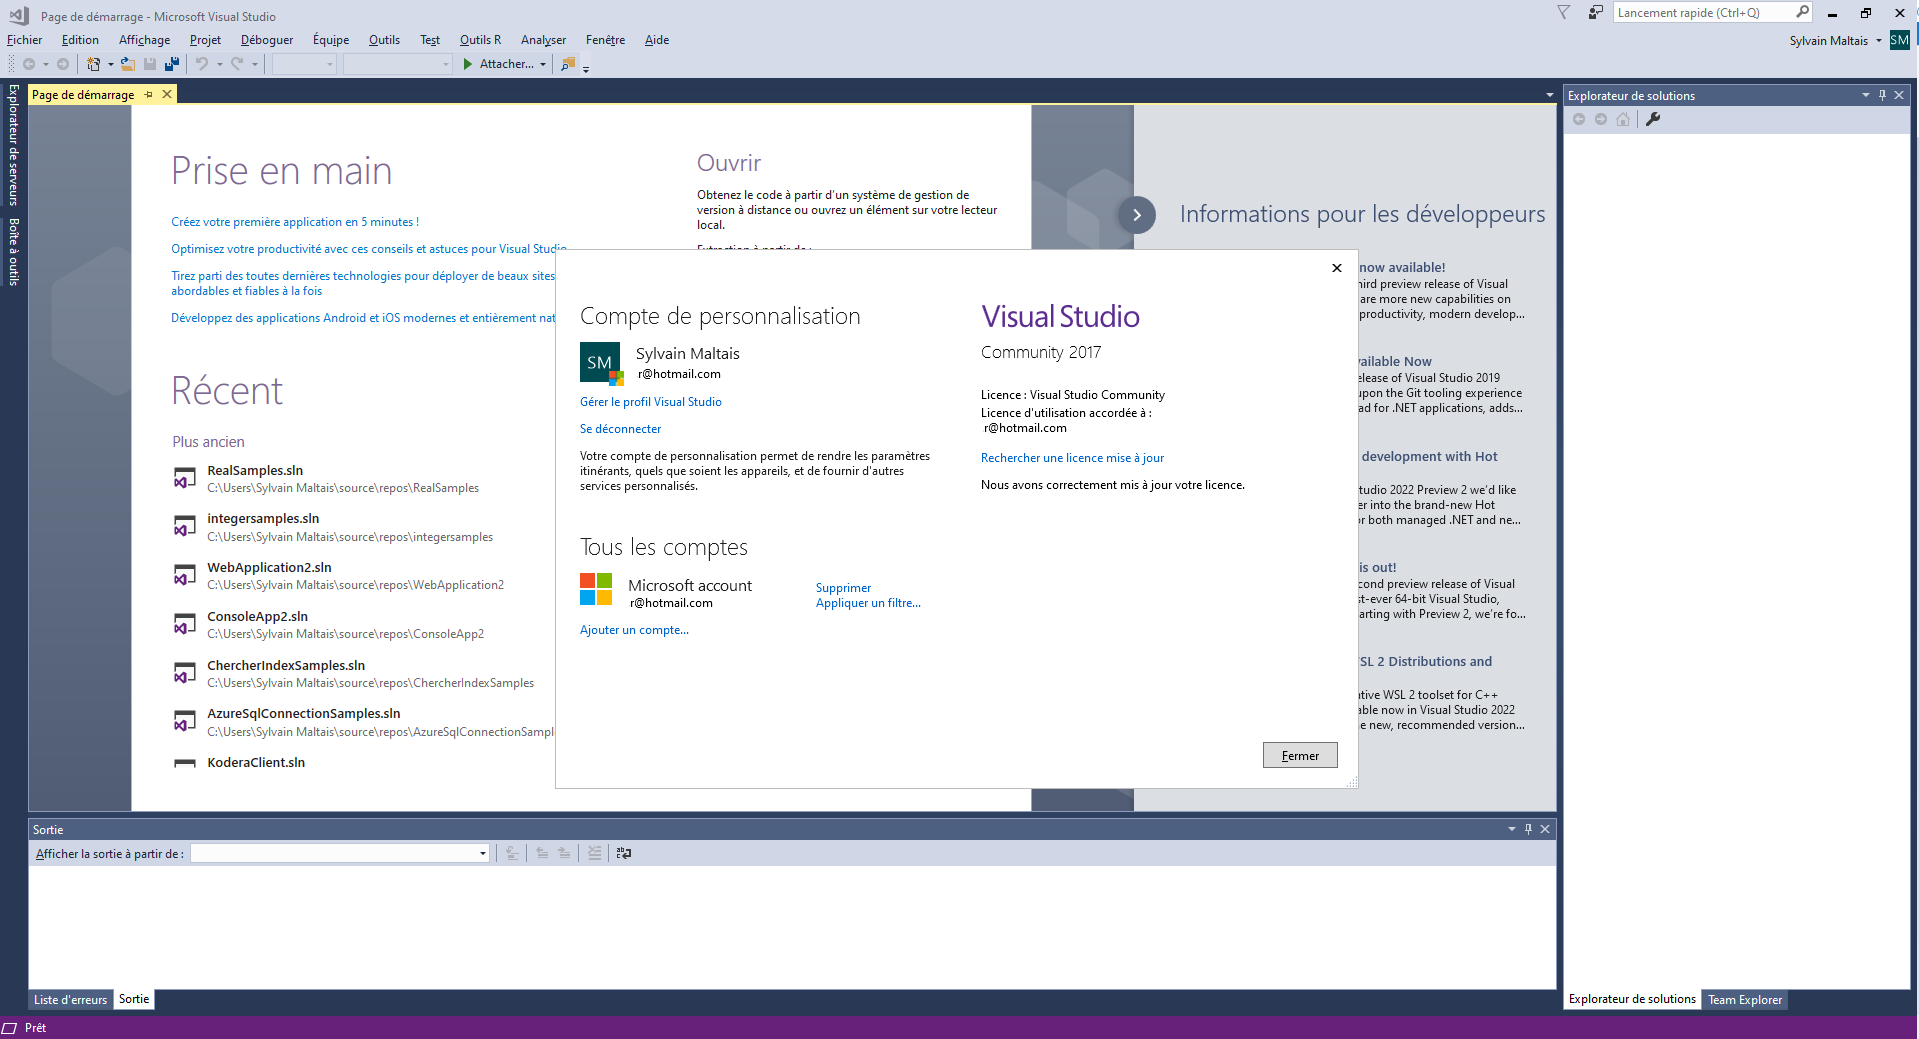
Task: Click 'Rechercher une licence mise à jour' link
Action: 1072,458
